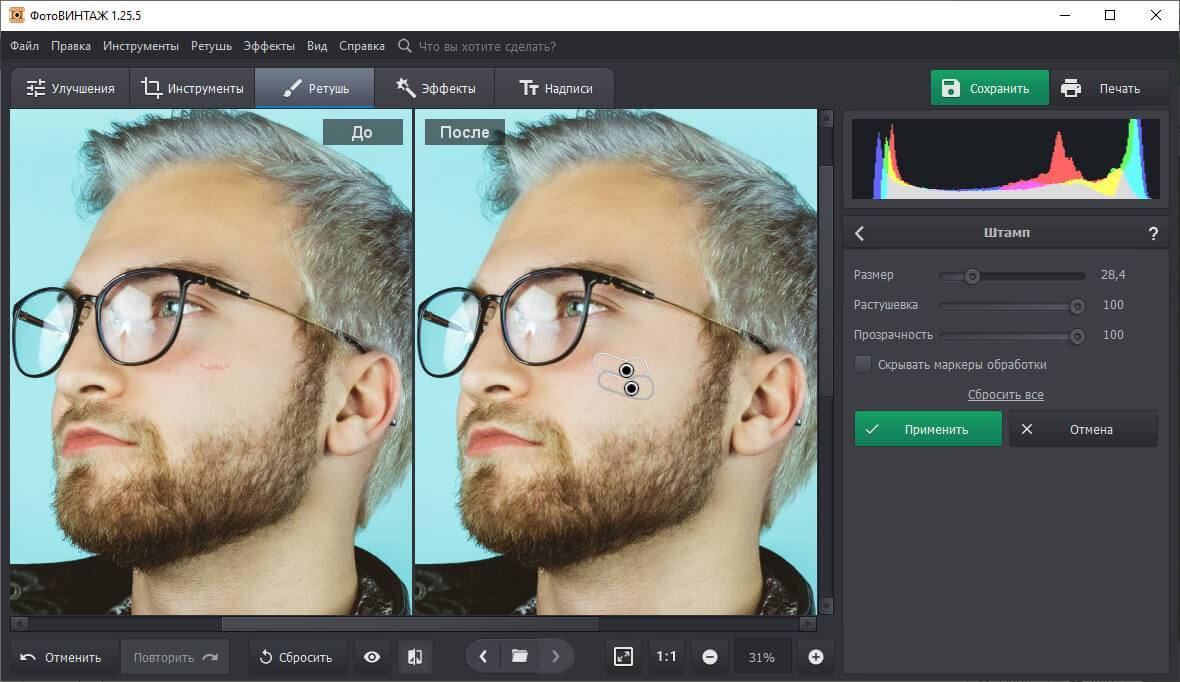Switch to the Эффекты tab
This screenshot has width=1180, height=682.
point(434,88)
